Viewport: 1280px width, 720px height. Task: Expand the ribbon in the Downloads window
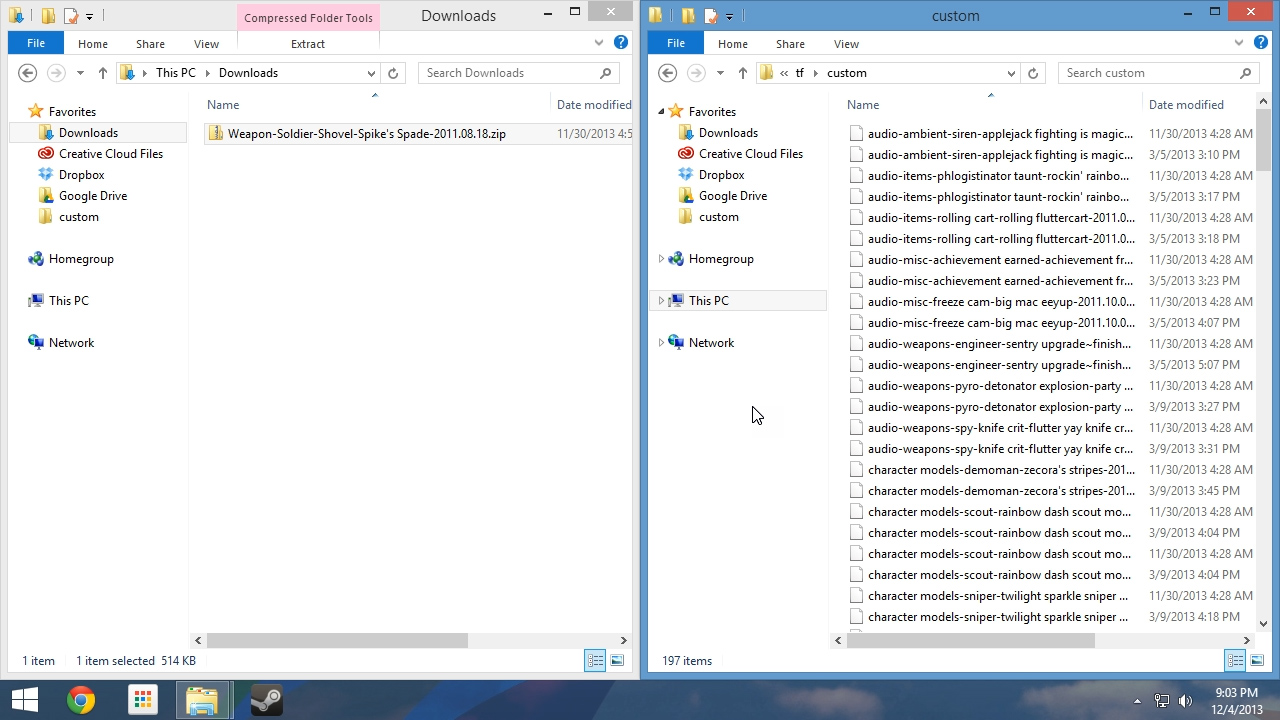point(599,43)
